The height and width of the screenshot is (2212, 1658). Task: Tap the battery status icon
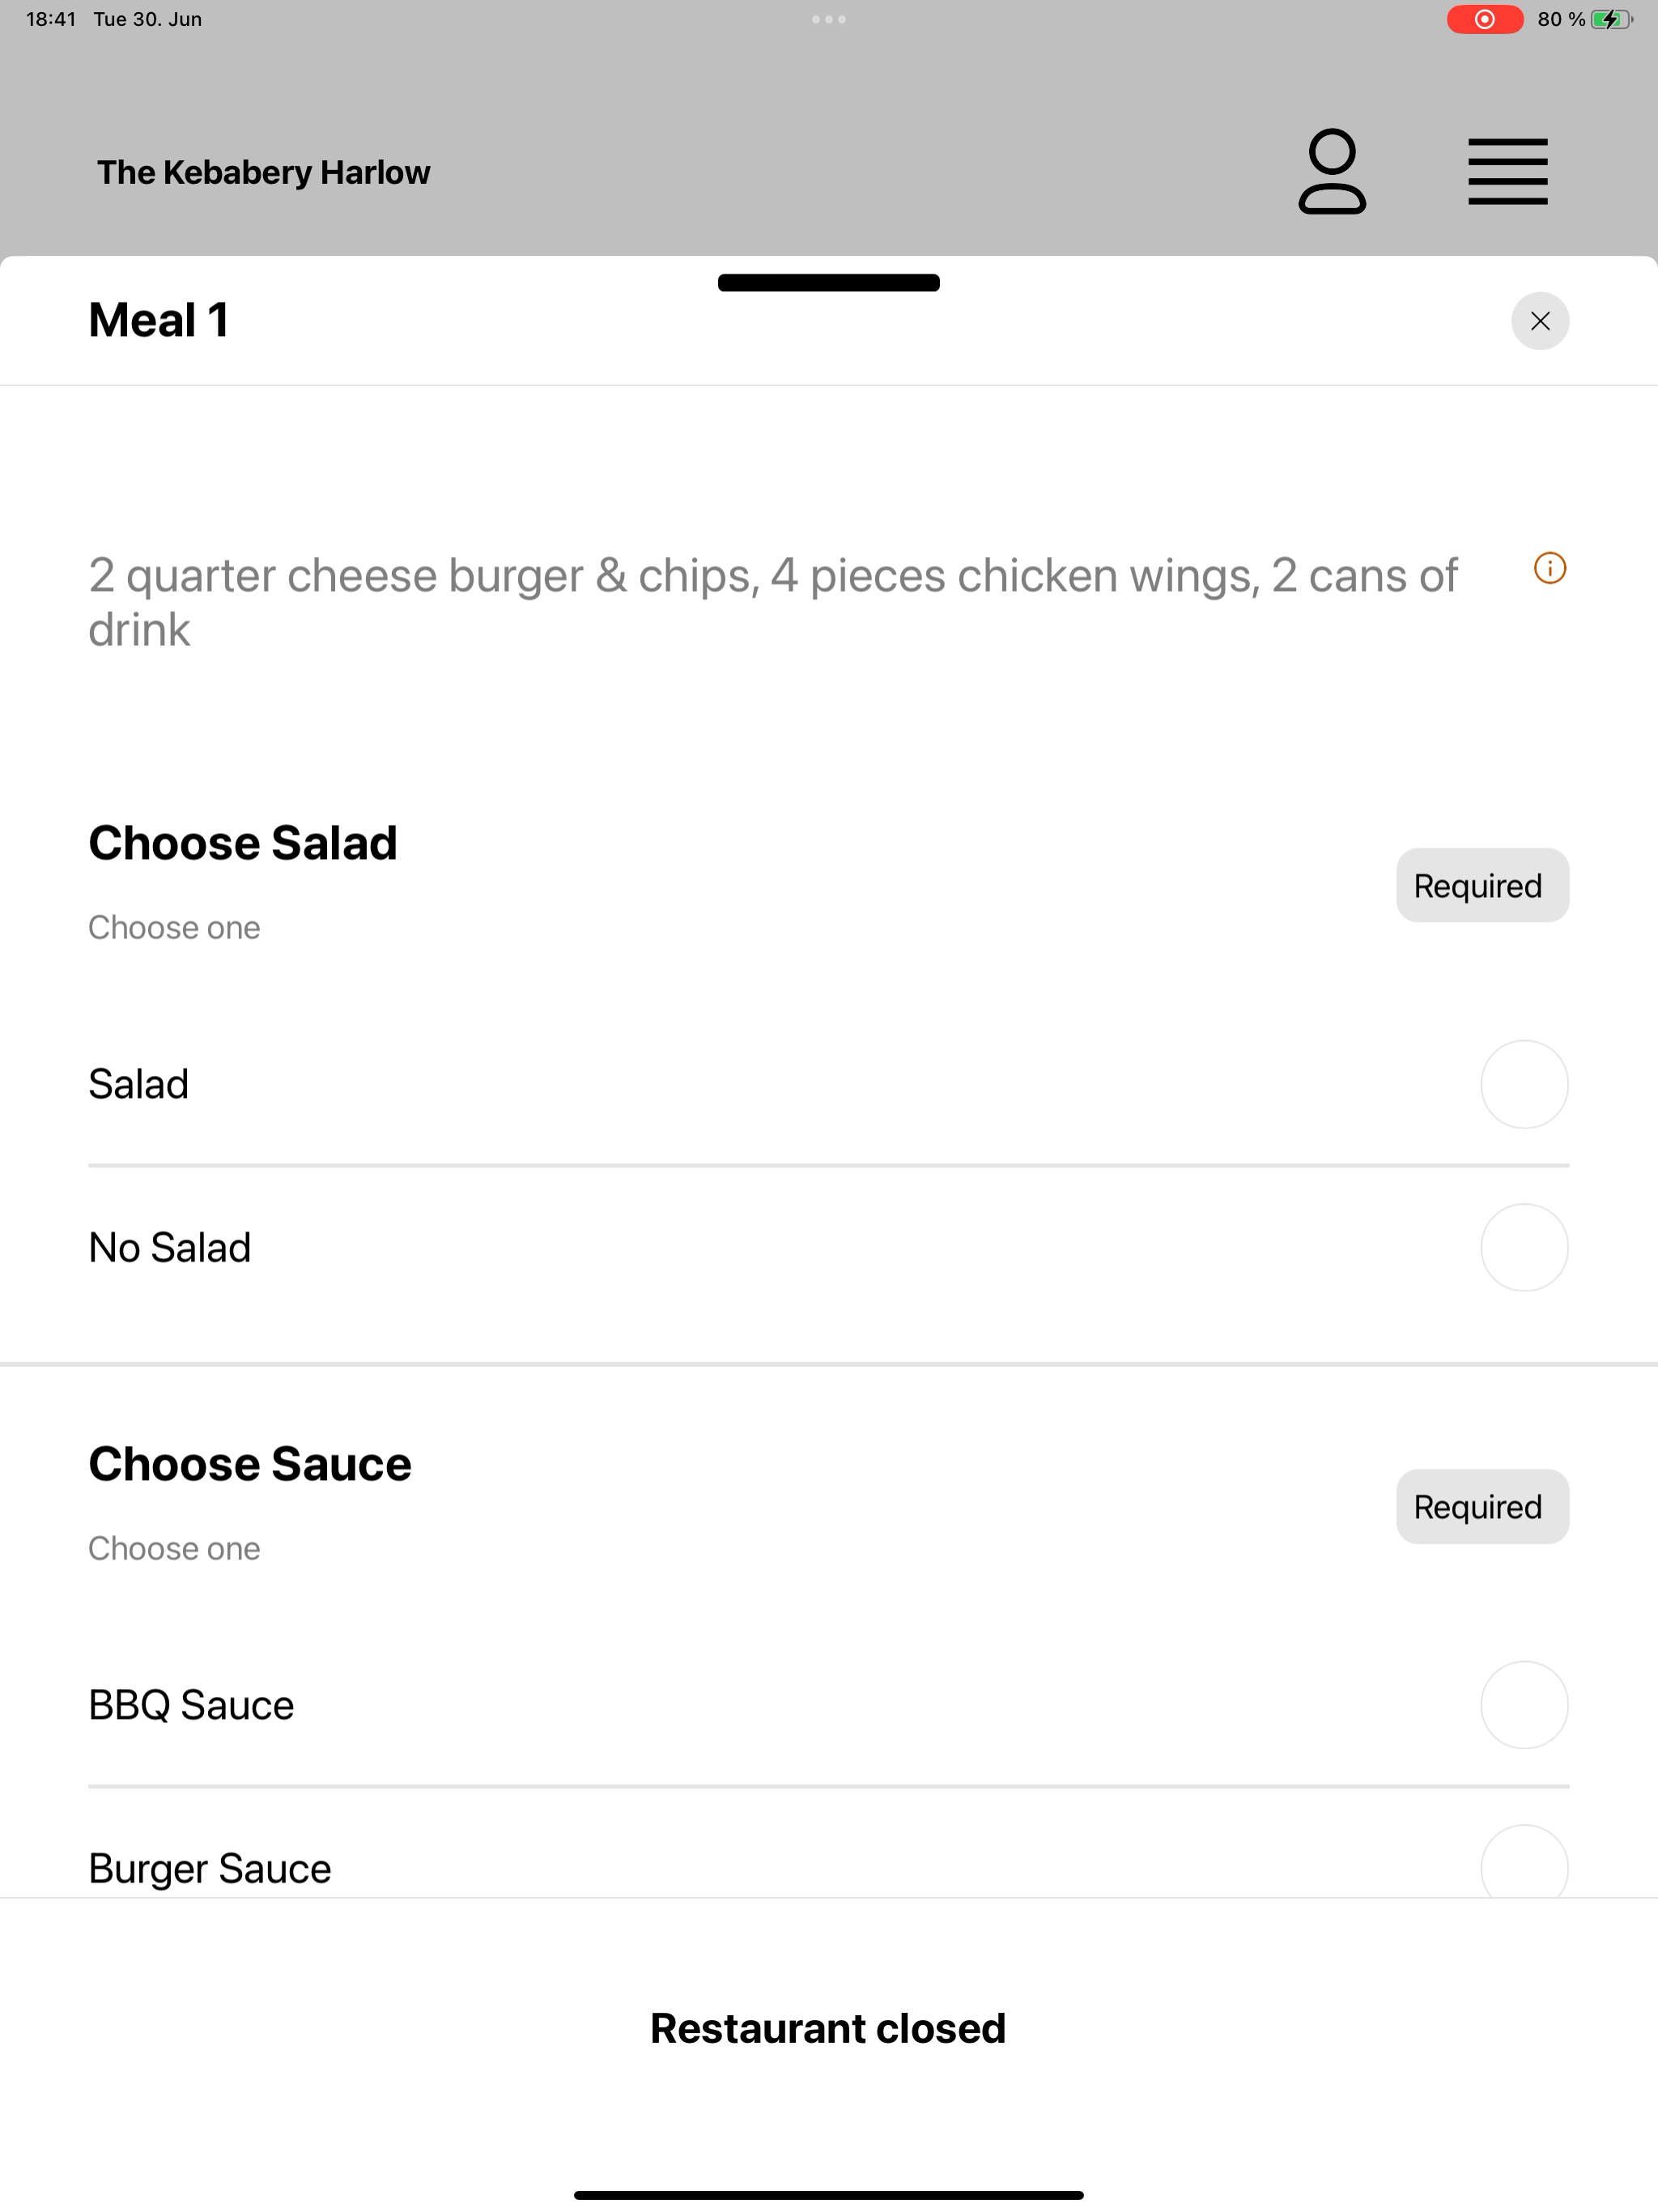coord(1611,19)
